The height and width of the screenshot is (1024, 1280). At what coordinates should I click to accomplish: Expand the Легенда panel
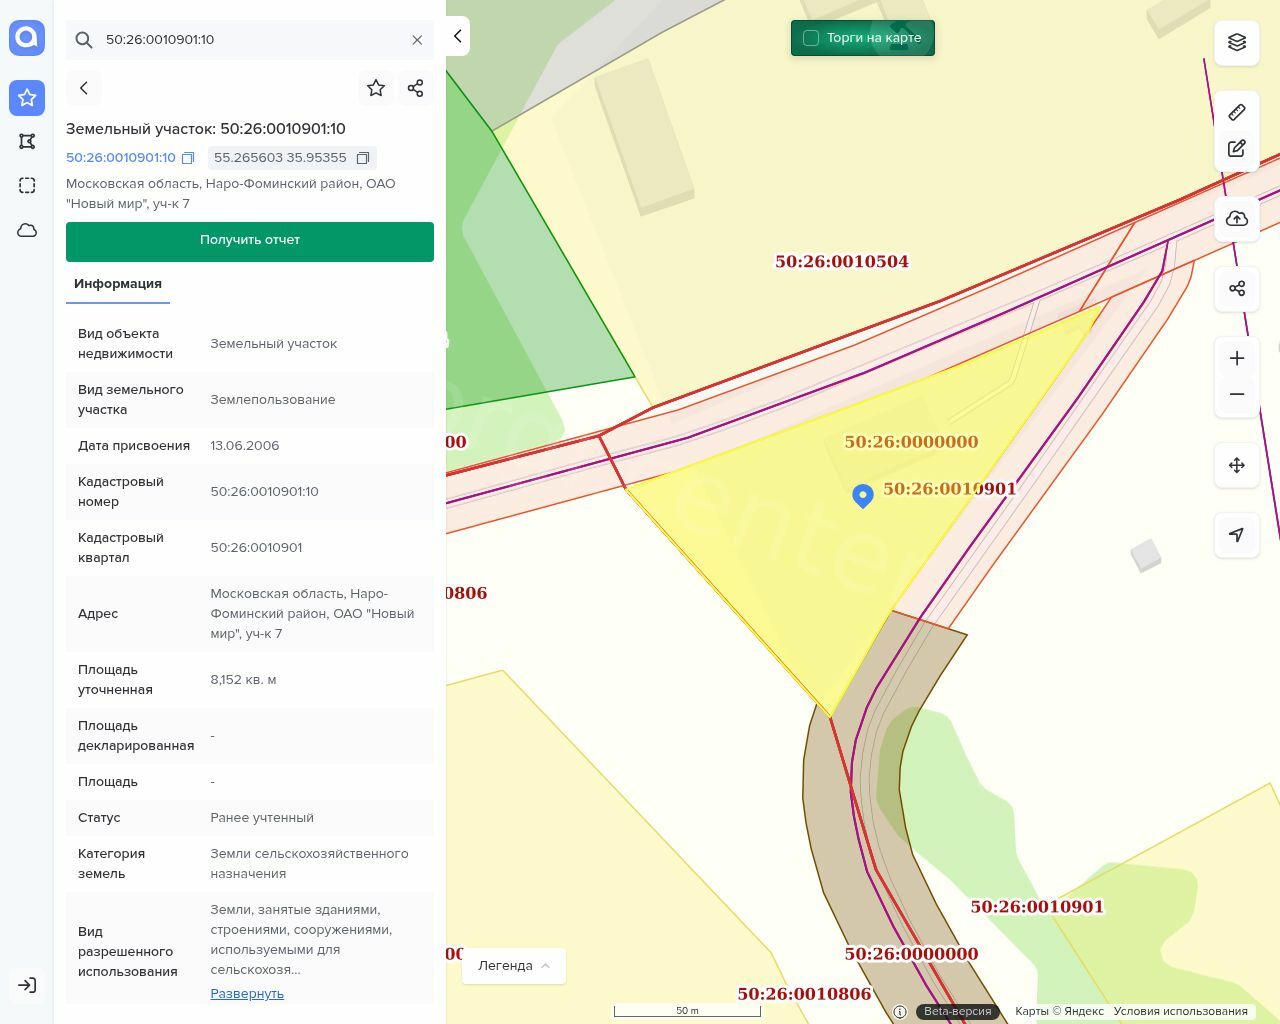click(514, 966)
